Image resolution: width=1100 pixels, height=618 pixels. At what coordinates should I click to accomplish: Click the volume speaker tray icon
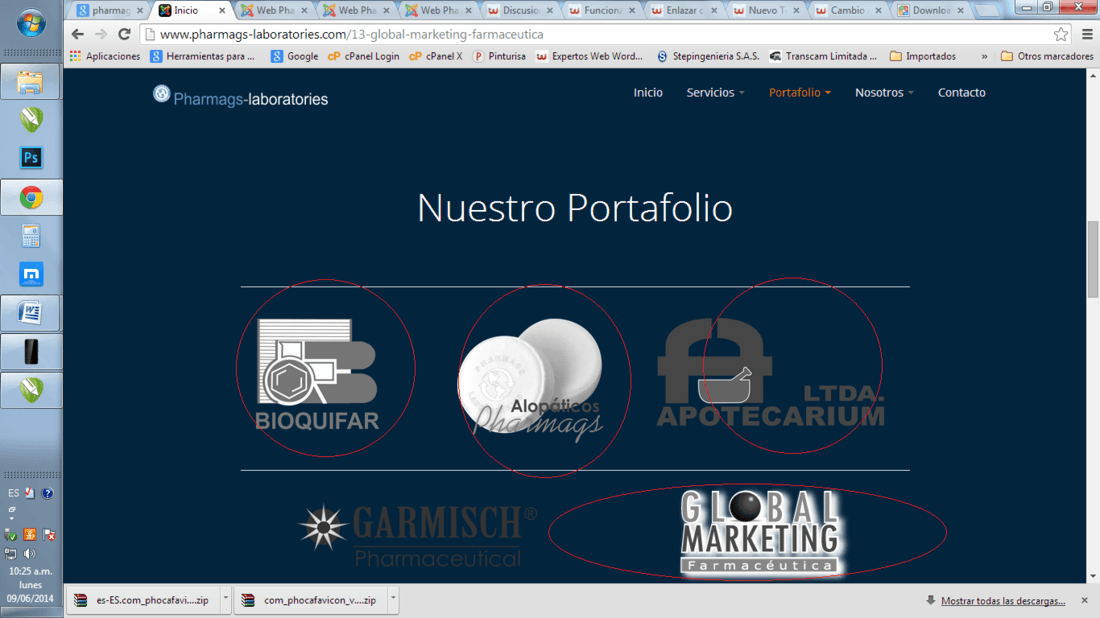(29, 553)
